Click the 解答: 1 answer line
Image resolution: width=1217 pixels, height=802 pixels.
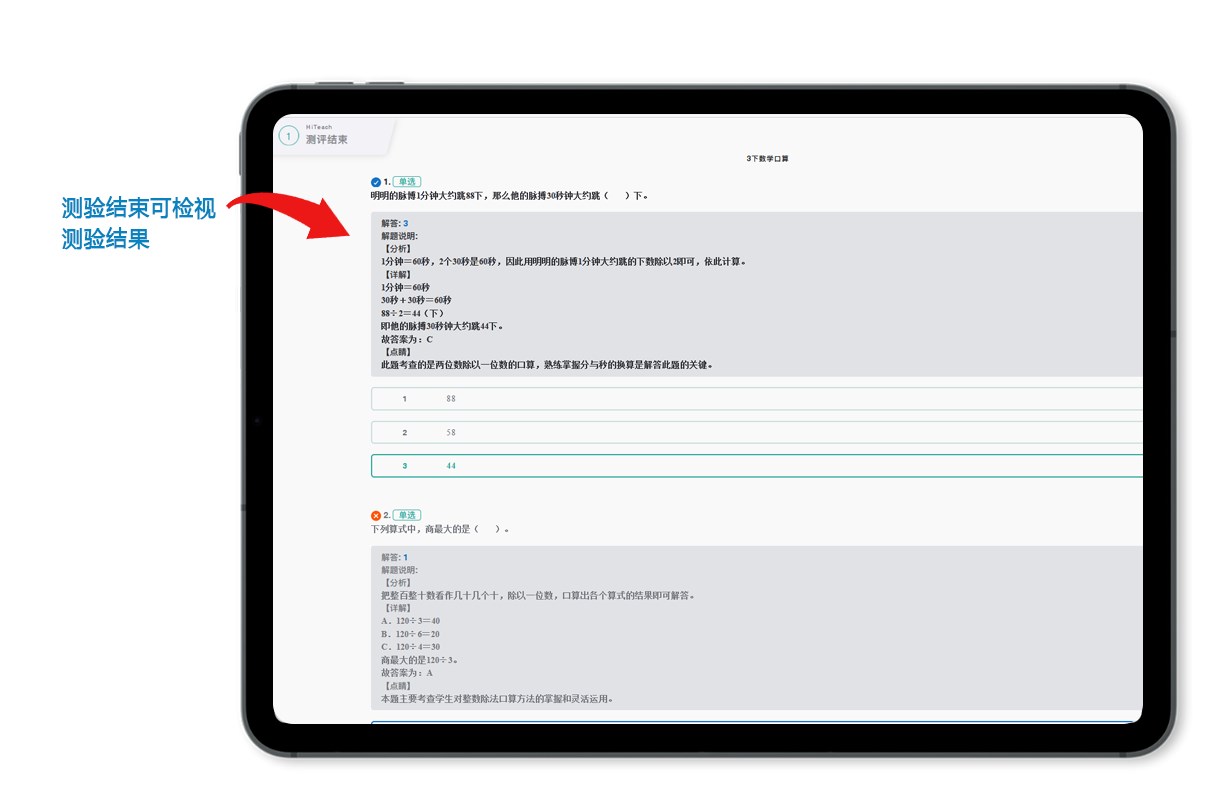pyautogui.click(x=394, y=557)
